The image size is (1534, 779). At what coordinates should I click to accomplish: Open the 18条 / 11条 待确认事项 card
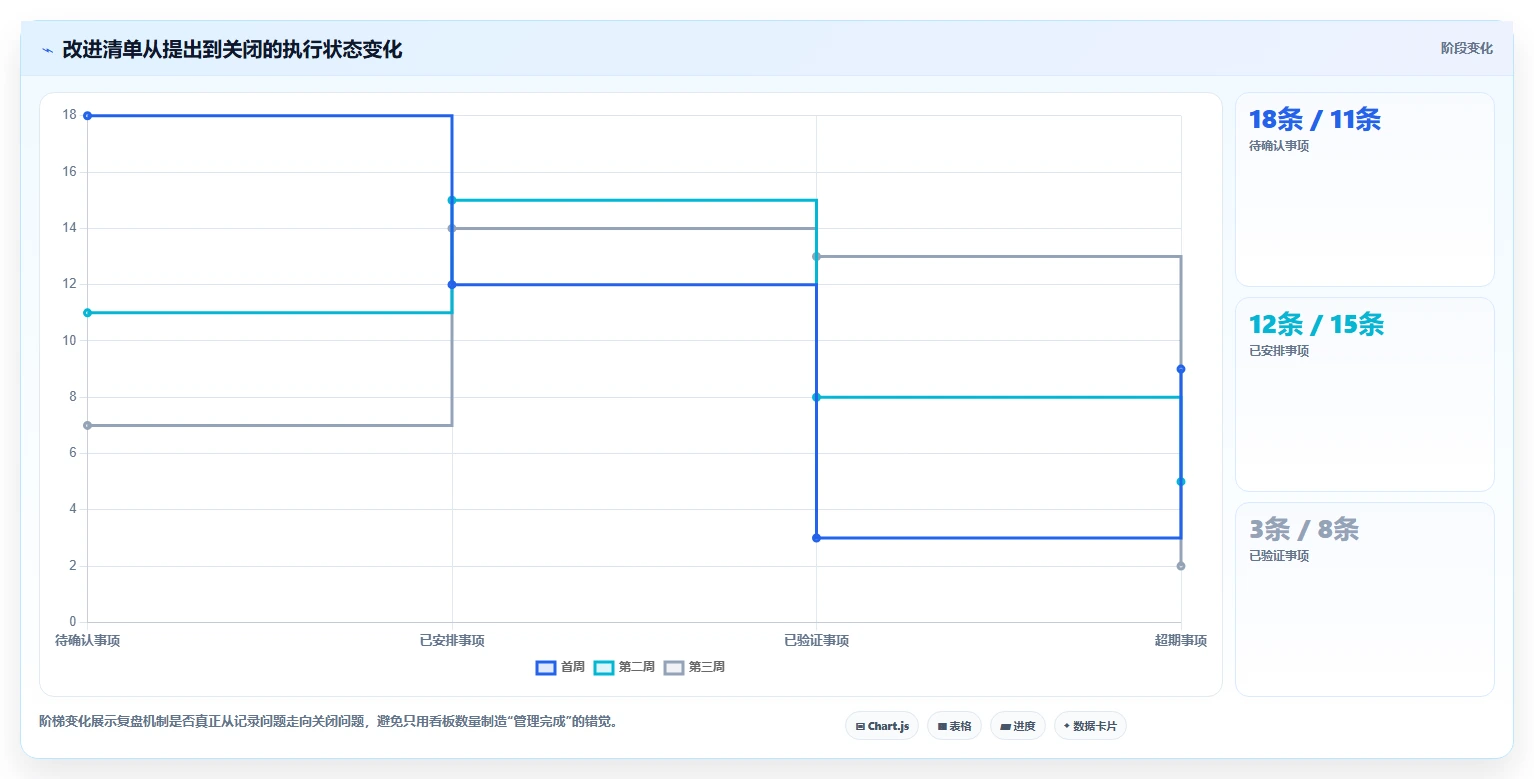(x=1364, y=190)
